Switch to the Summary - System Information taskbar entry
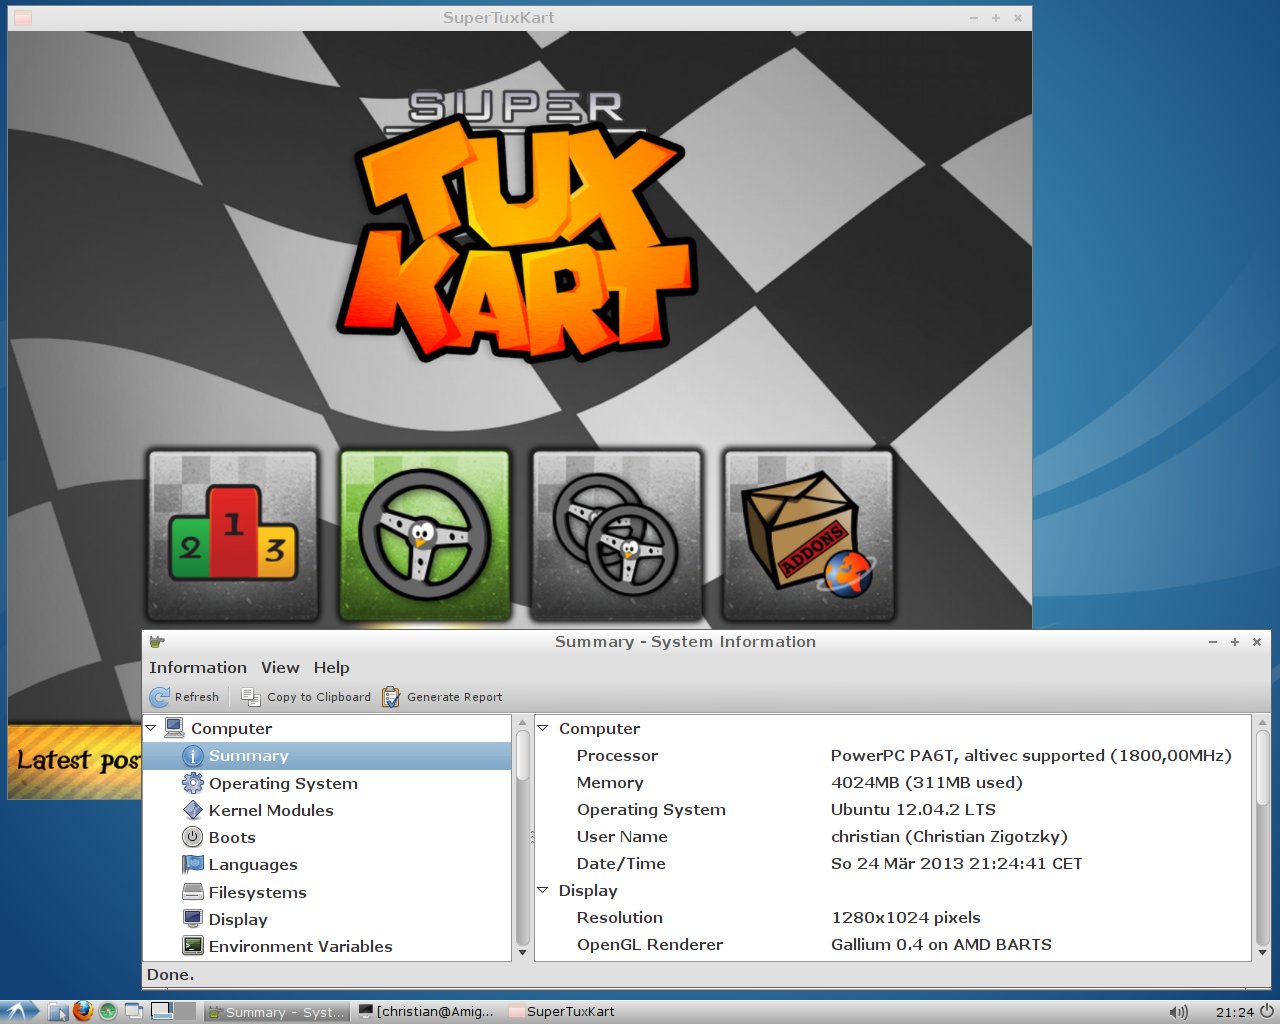Viewport: 1280px width, 1024px height. pos(277,1012)
